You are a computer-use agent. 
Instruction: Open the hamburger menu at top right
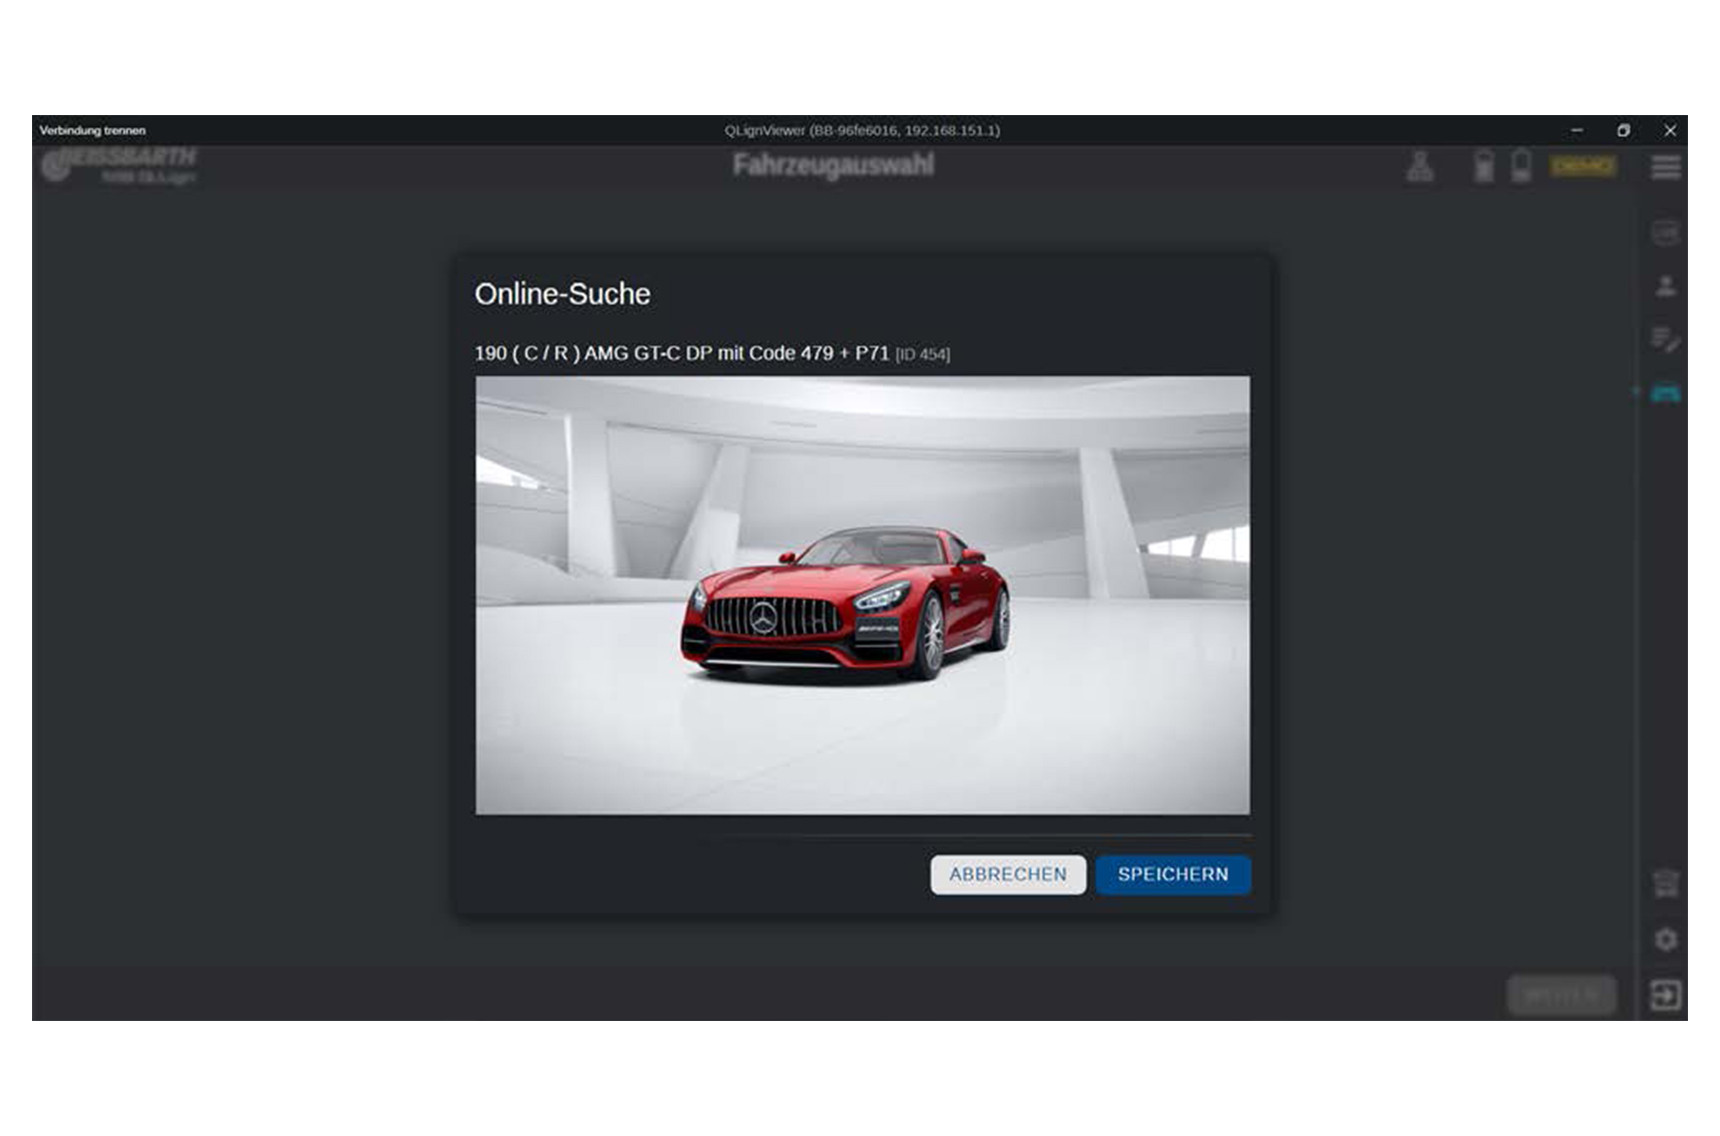click(1665, 167)
